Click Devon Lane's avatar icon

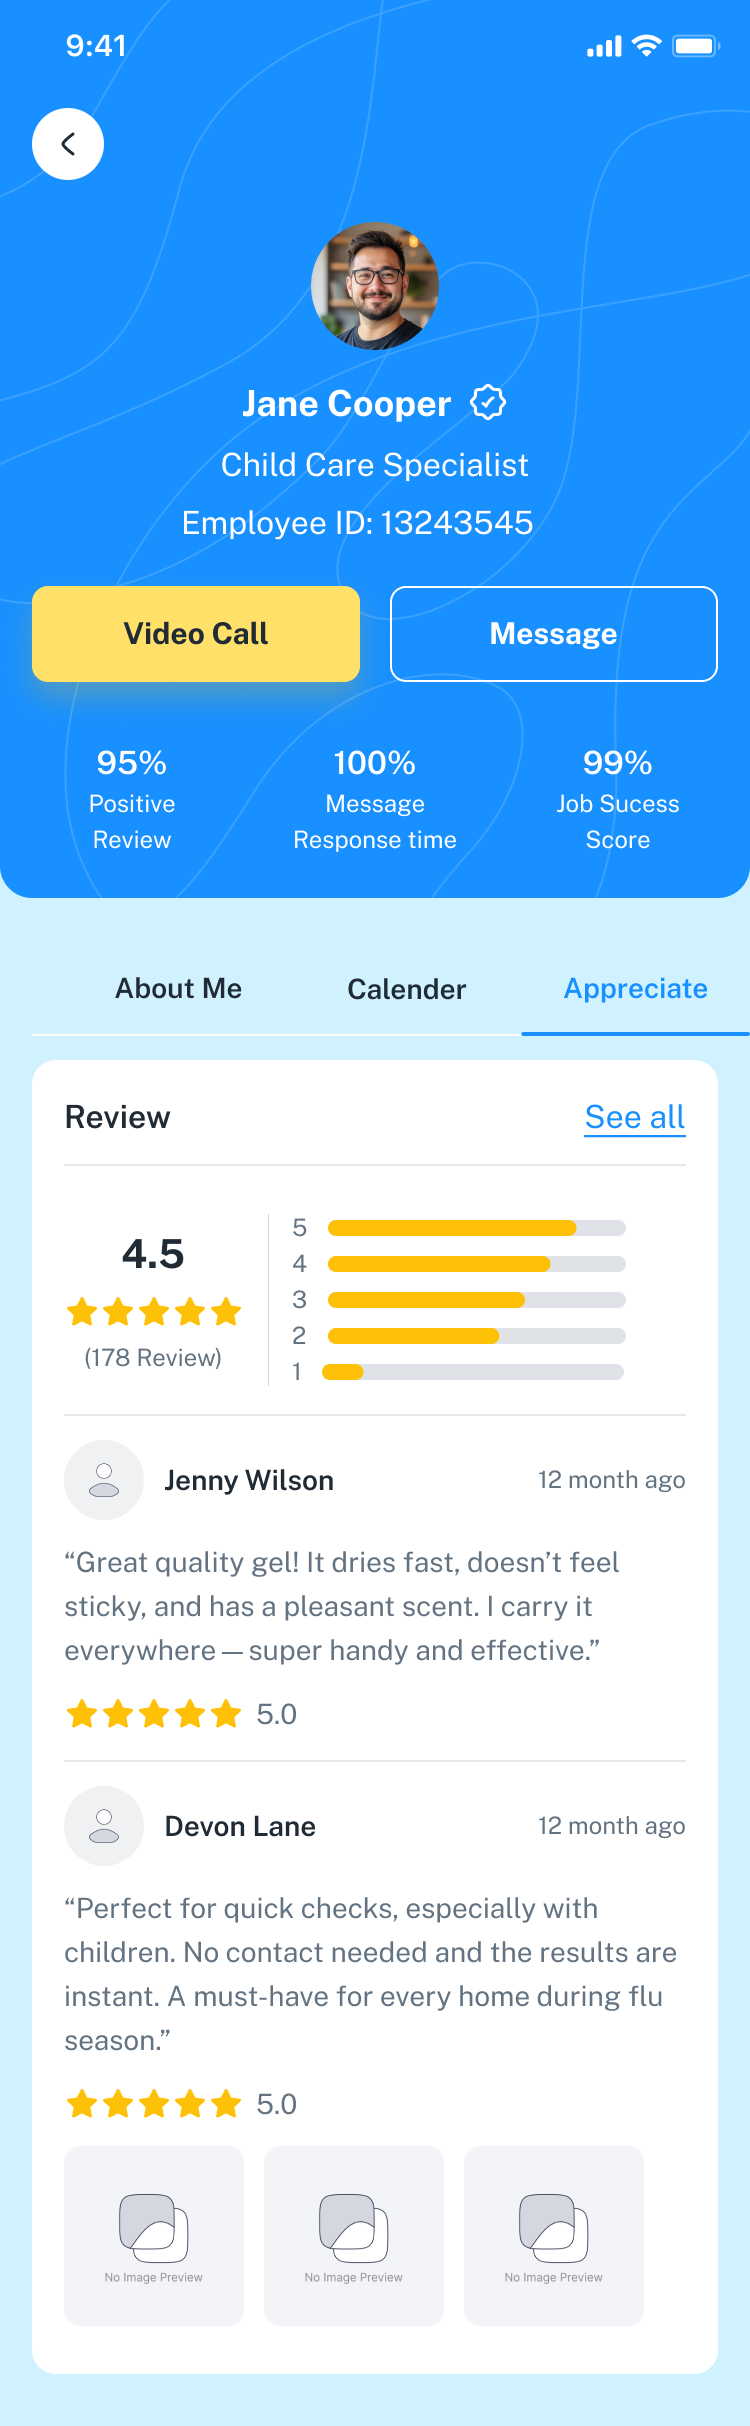point(104,1826)
